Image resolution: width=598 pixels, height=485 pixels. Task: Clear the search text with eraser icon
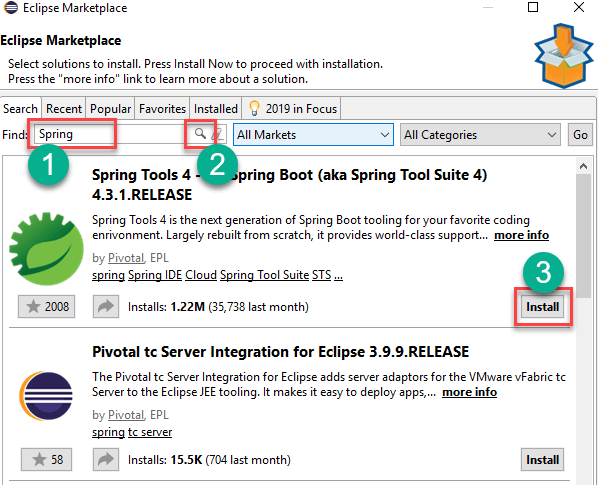point(218,134)
